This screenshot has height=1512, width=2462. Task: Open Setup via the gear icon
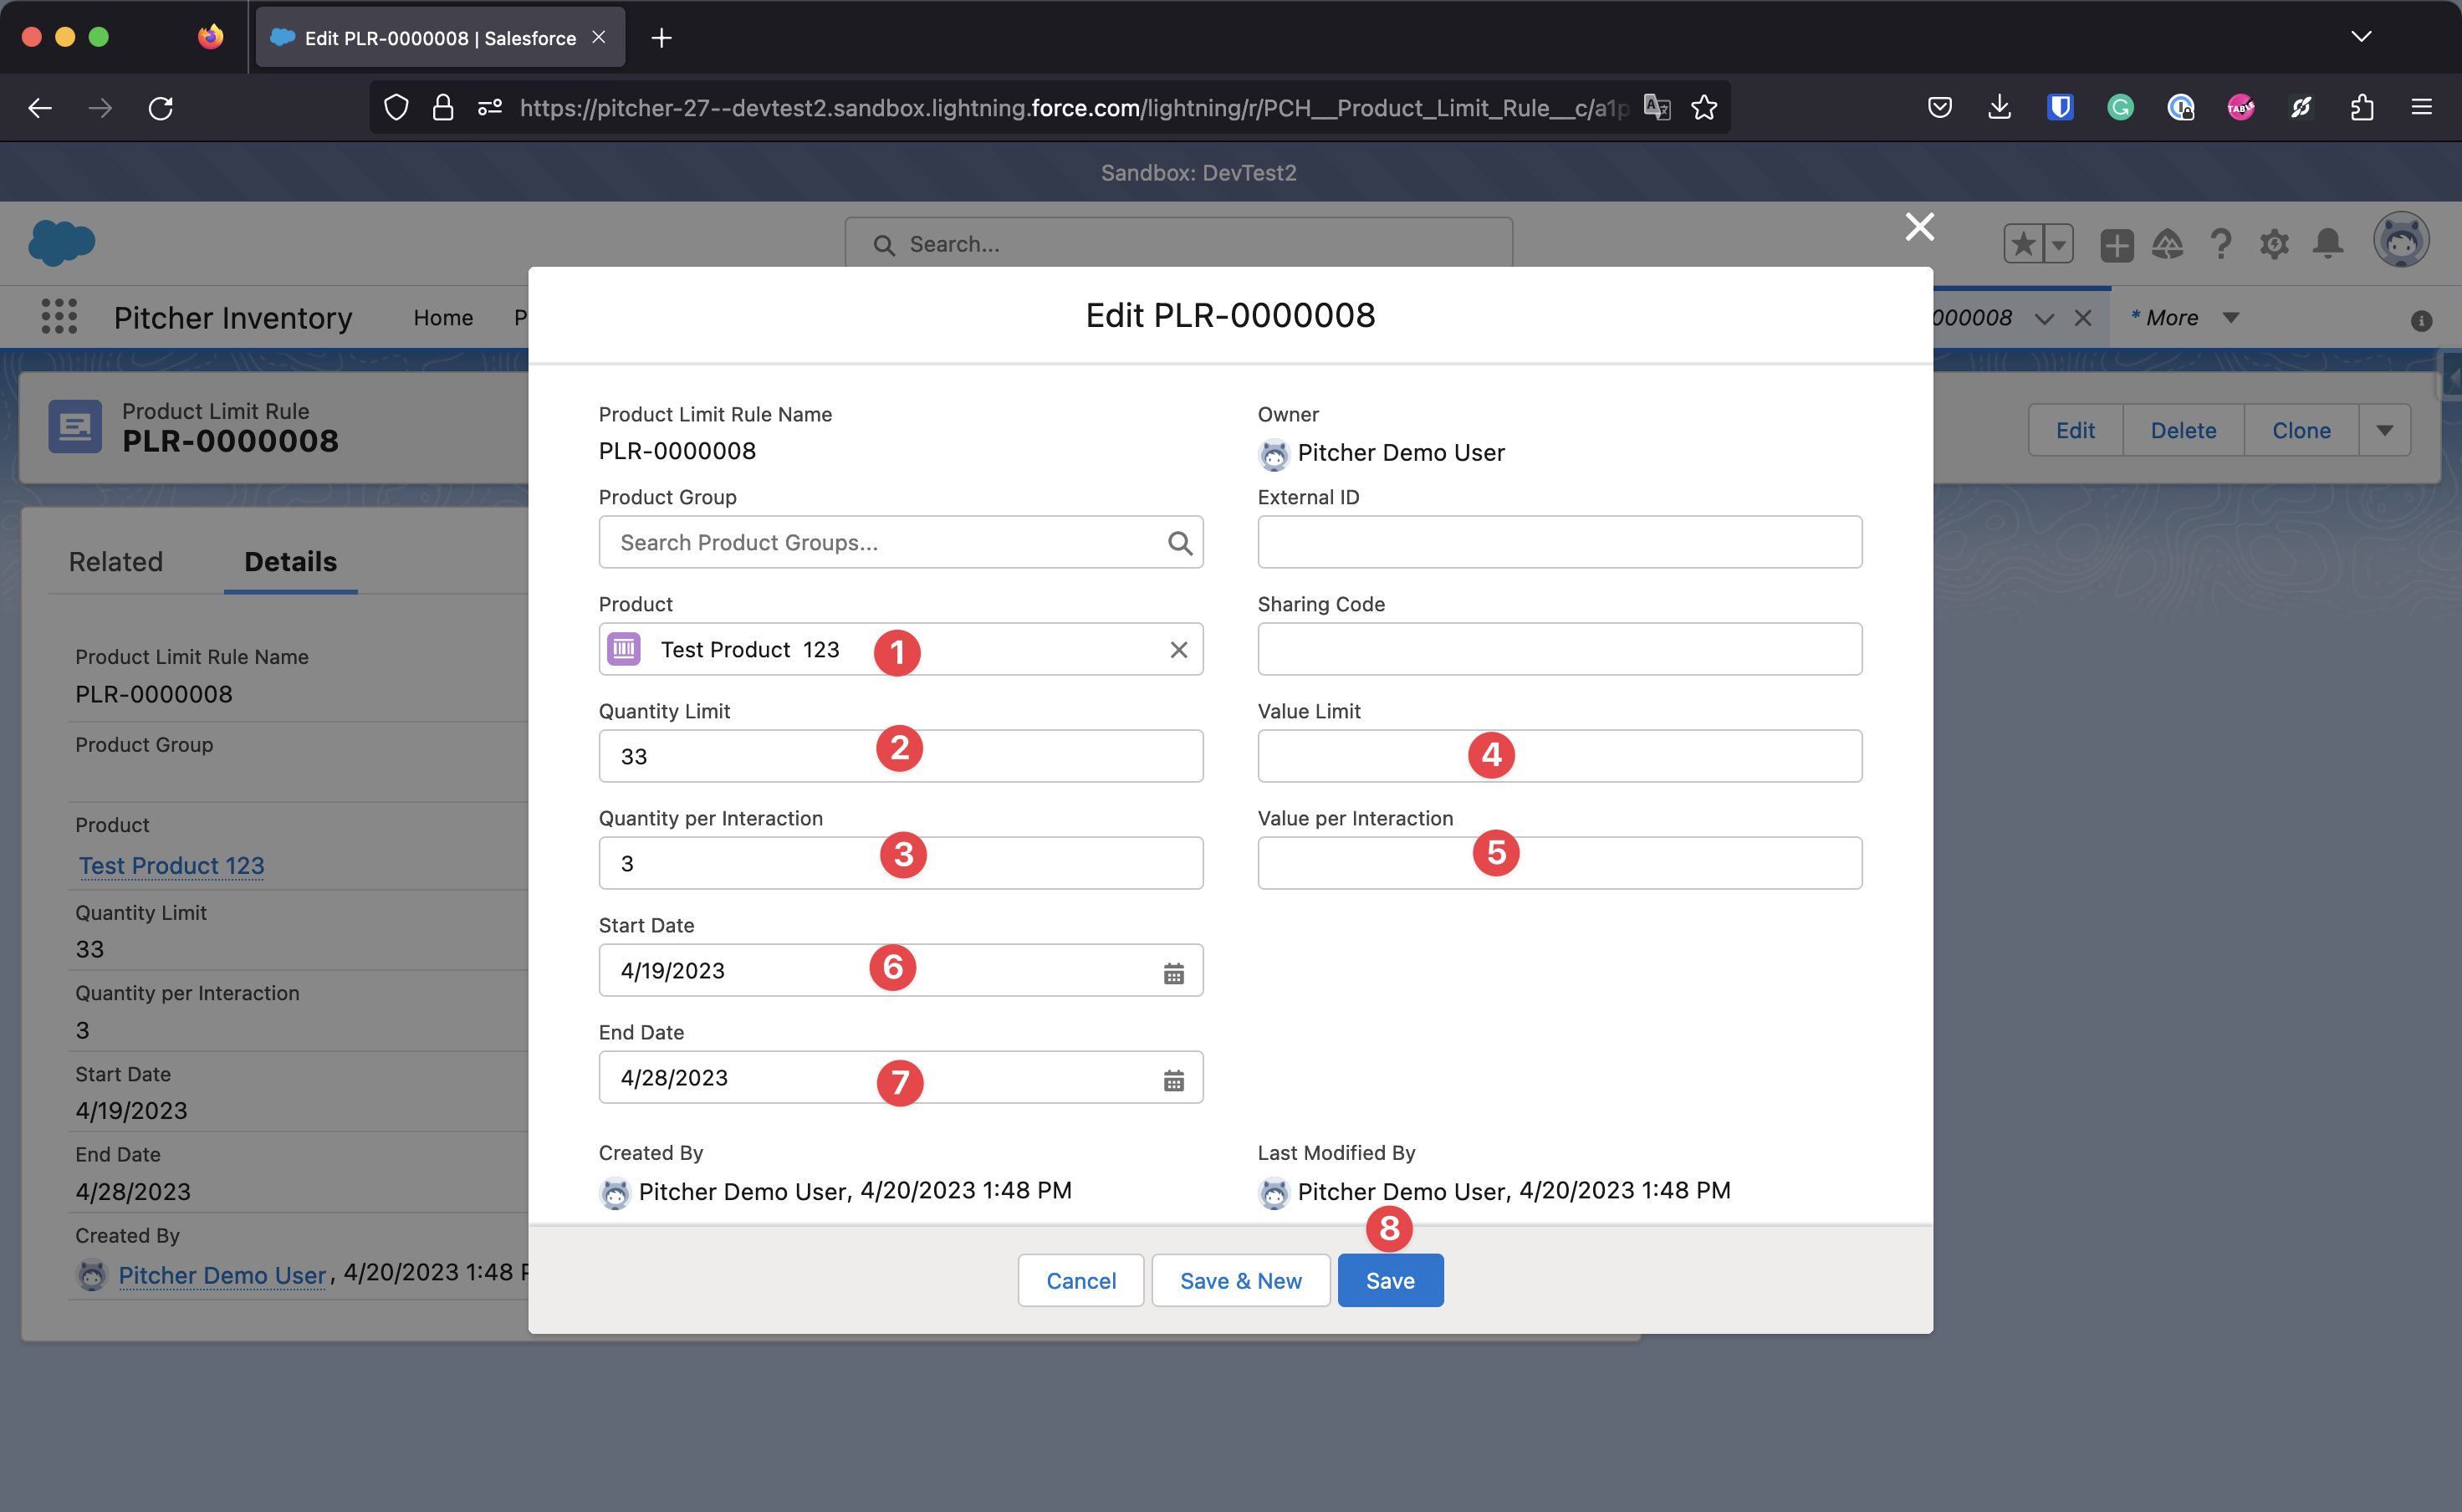(x=2275, y=243)
